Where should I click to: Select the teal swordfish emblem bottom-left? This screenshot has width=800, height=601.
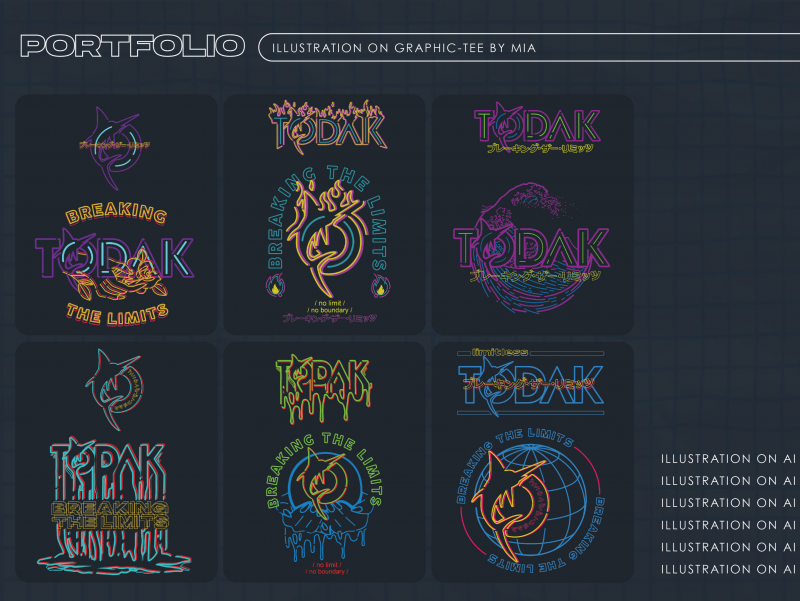[114, 390]
